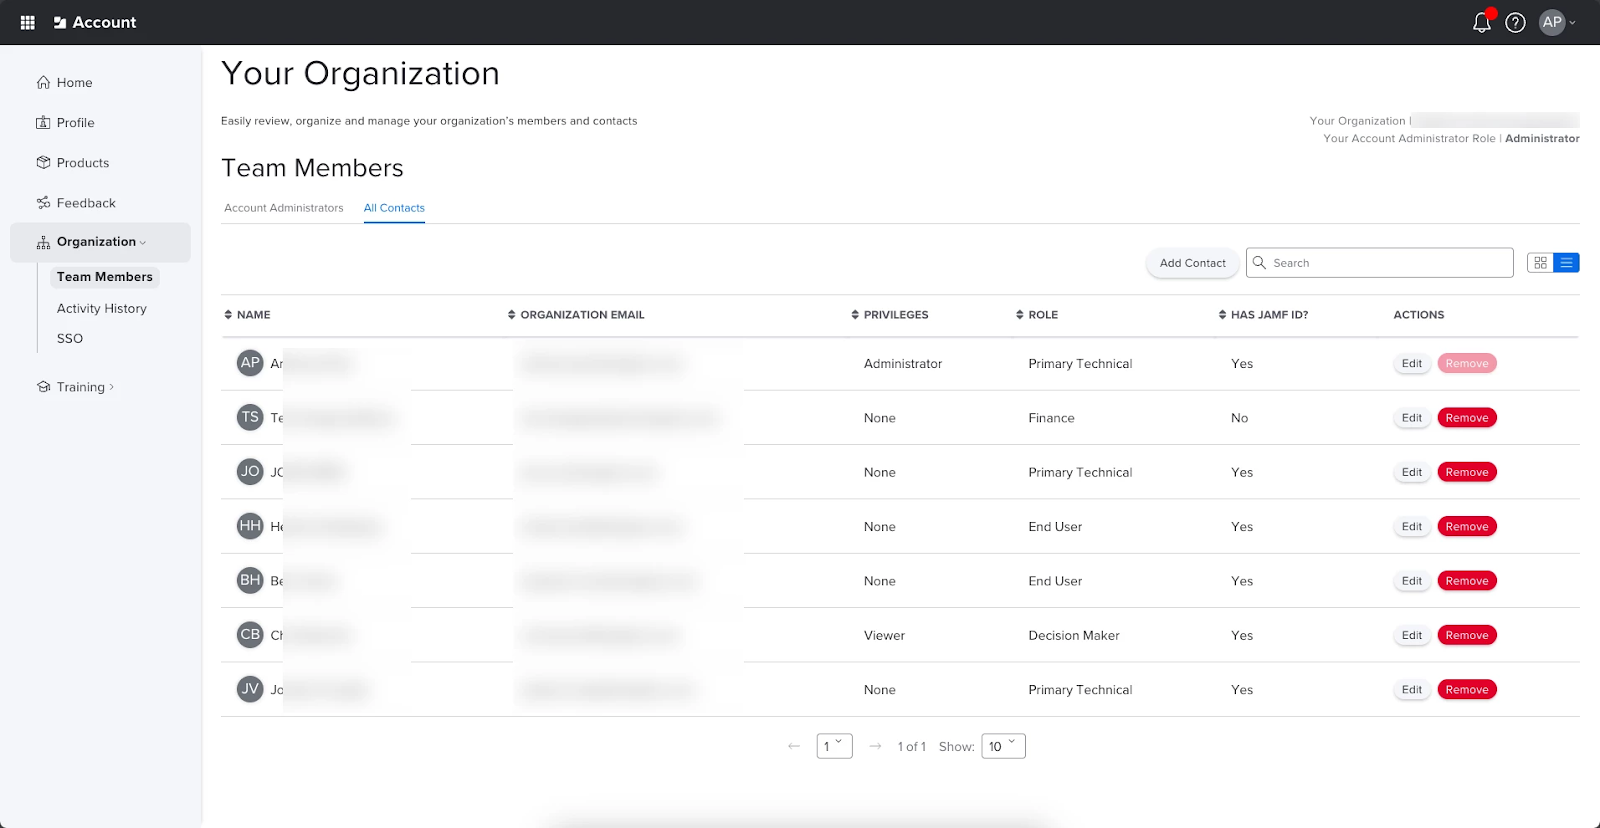
Task: Open Activity History in the sidebar
Action: [101, 309]
